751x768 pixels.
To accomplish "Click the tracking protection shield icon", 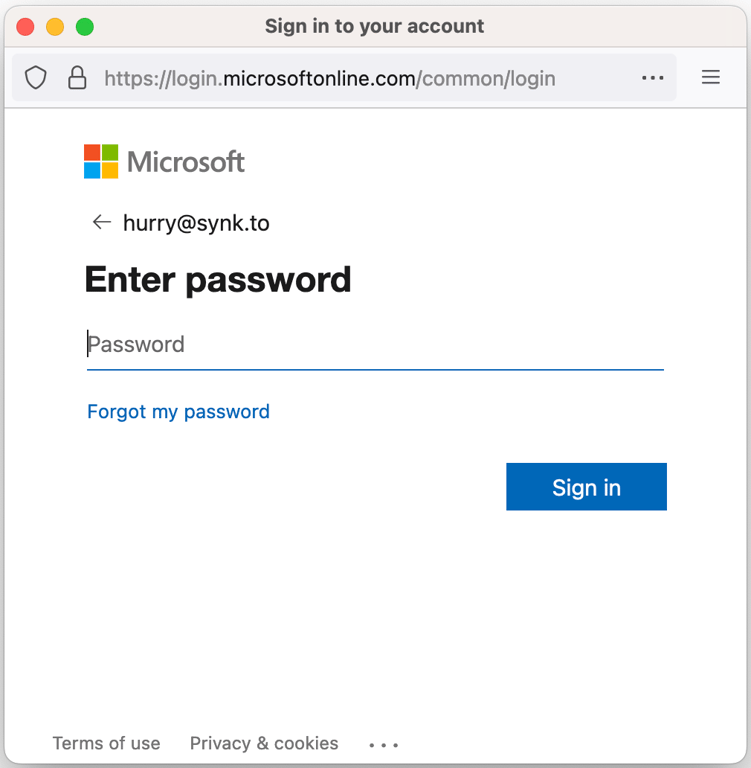I will pos(36,78).
